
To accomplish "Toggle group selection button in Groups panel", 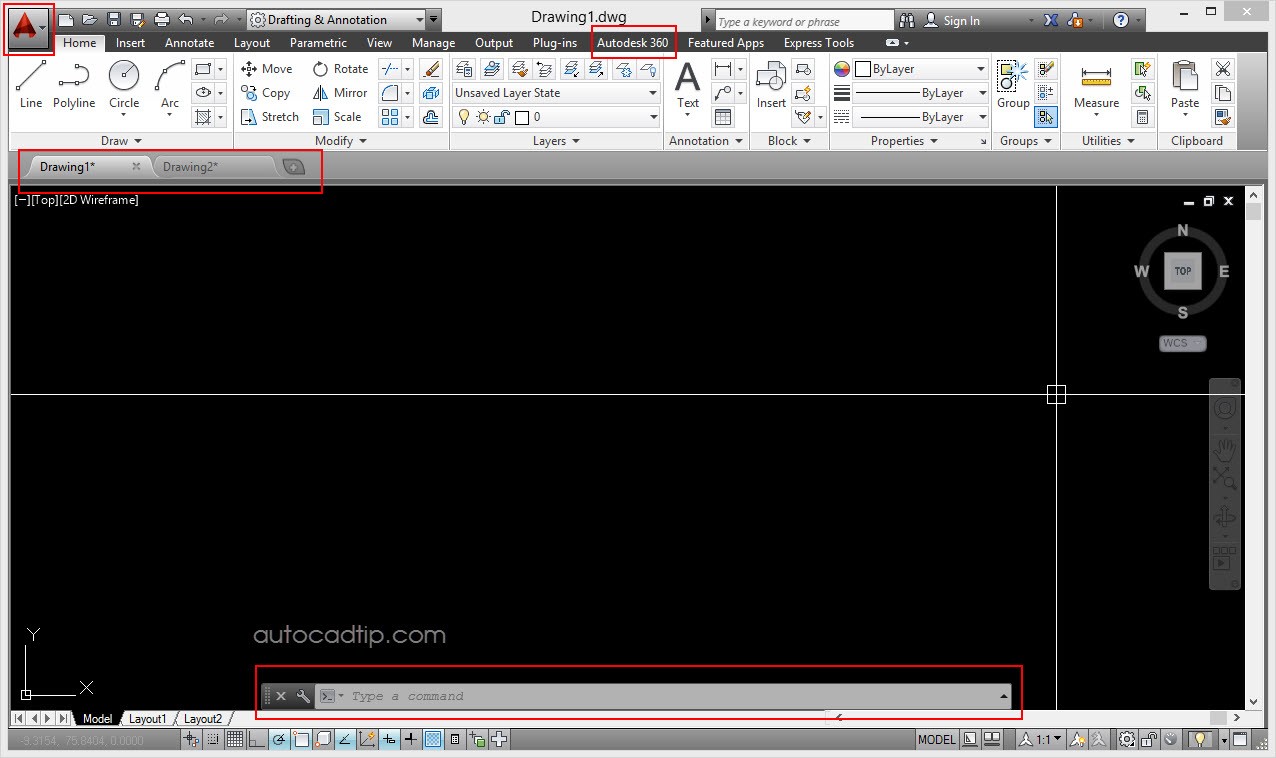I will pos(1045,117).
